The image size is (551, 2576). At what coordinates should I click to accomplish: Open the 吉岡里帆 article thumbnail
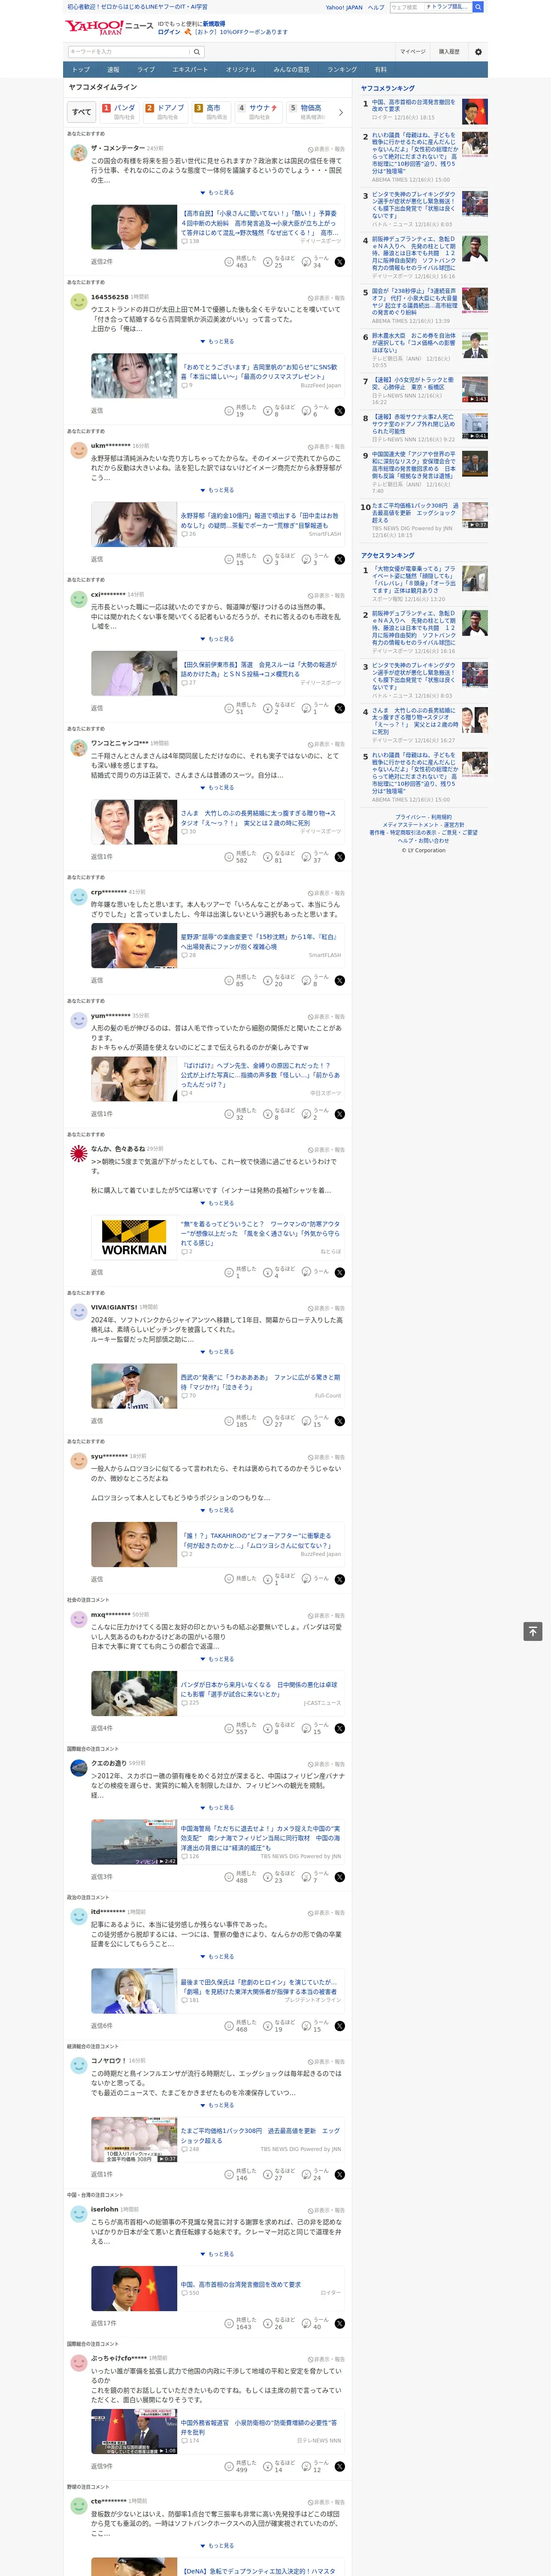pyautogui.click(x=134, y=376)
